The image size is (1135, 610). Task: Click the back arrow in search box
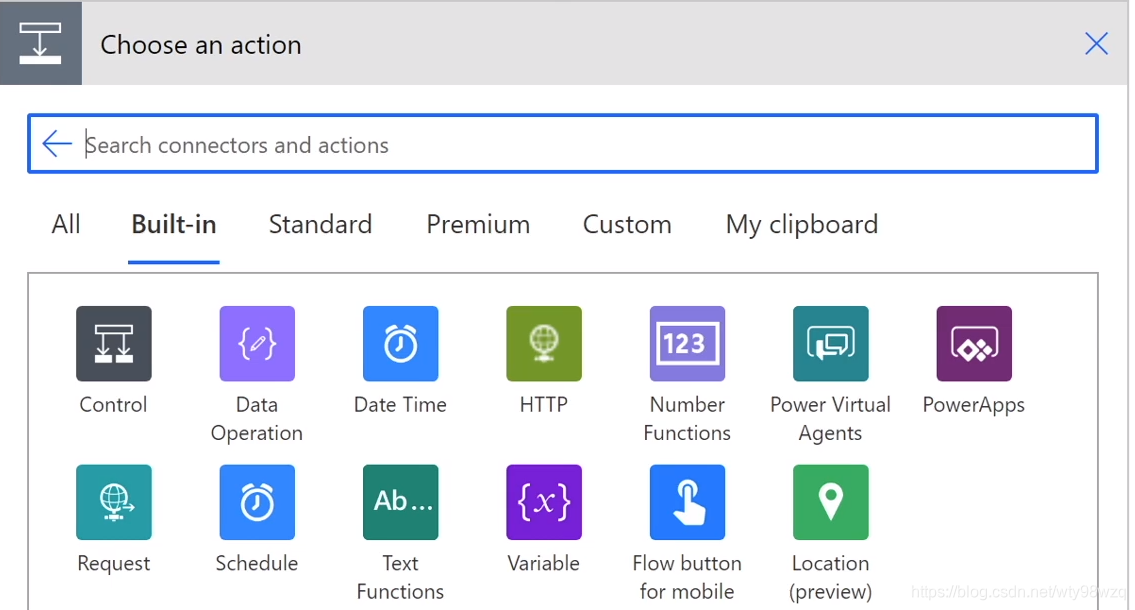pyautogui.click(x=57, y=144)
